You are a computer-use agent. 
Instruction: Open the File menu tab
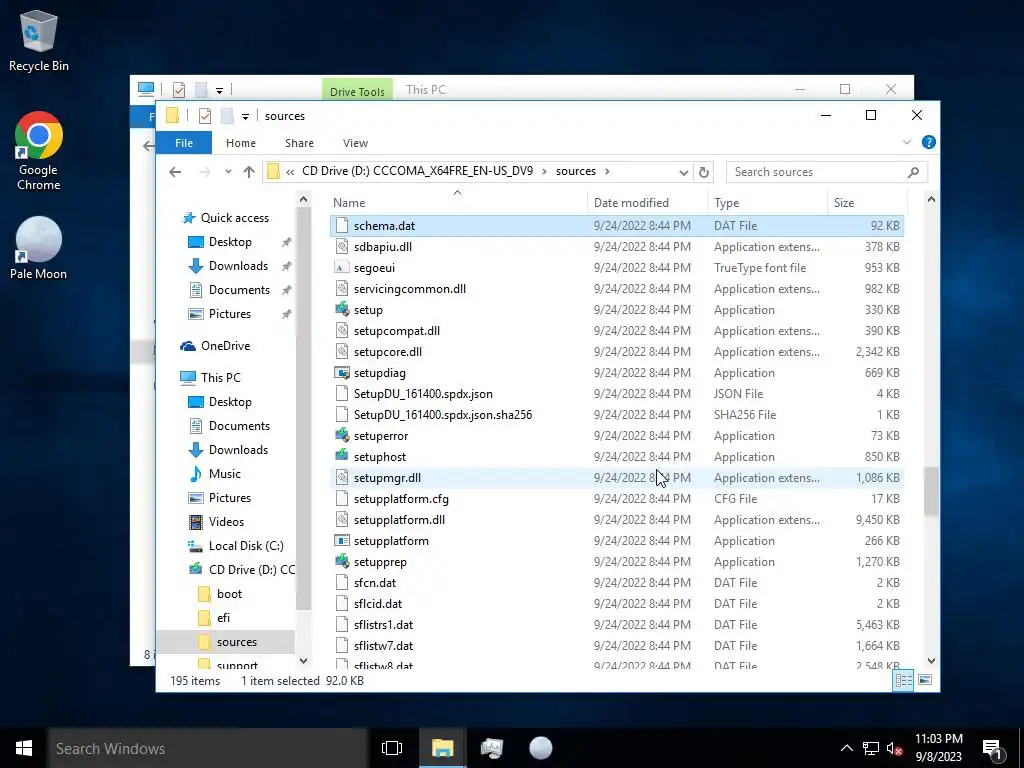[x=184, y=143]
